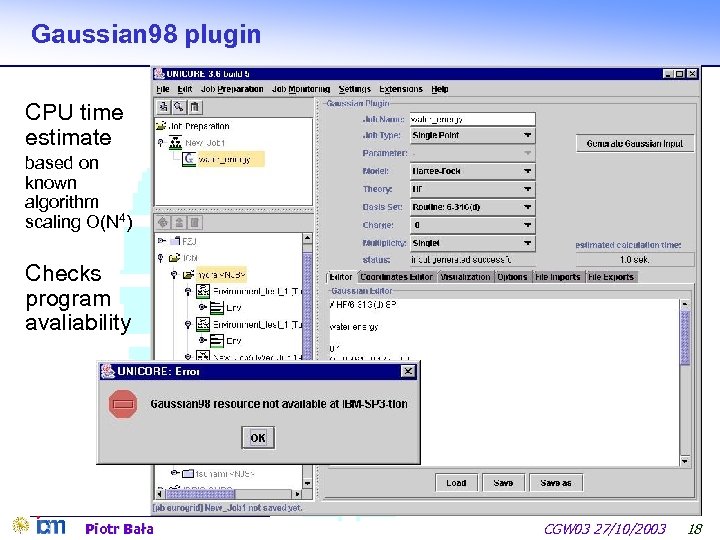Click Generate Gaussian Input button
The height and width of the screenshot is (540, 720).
[x=635, y=143]
